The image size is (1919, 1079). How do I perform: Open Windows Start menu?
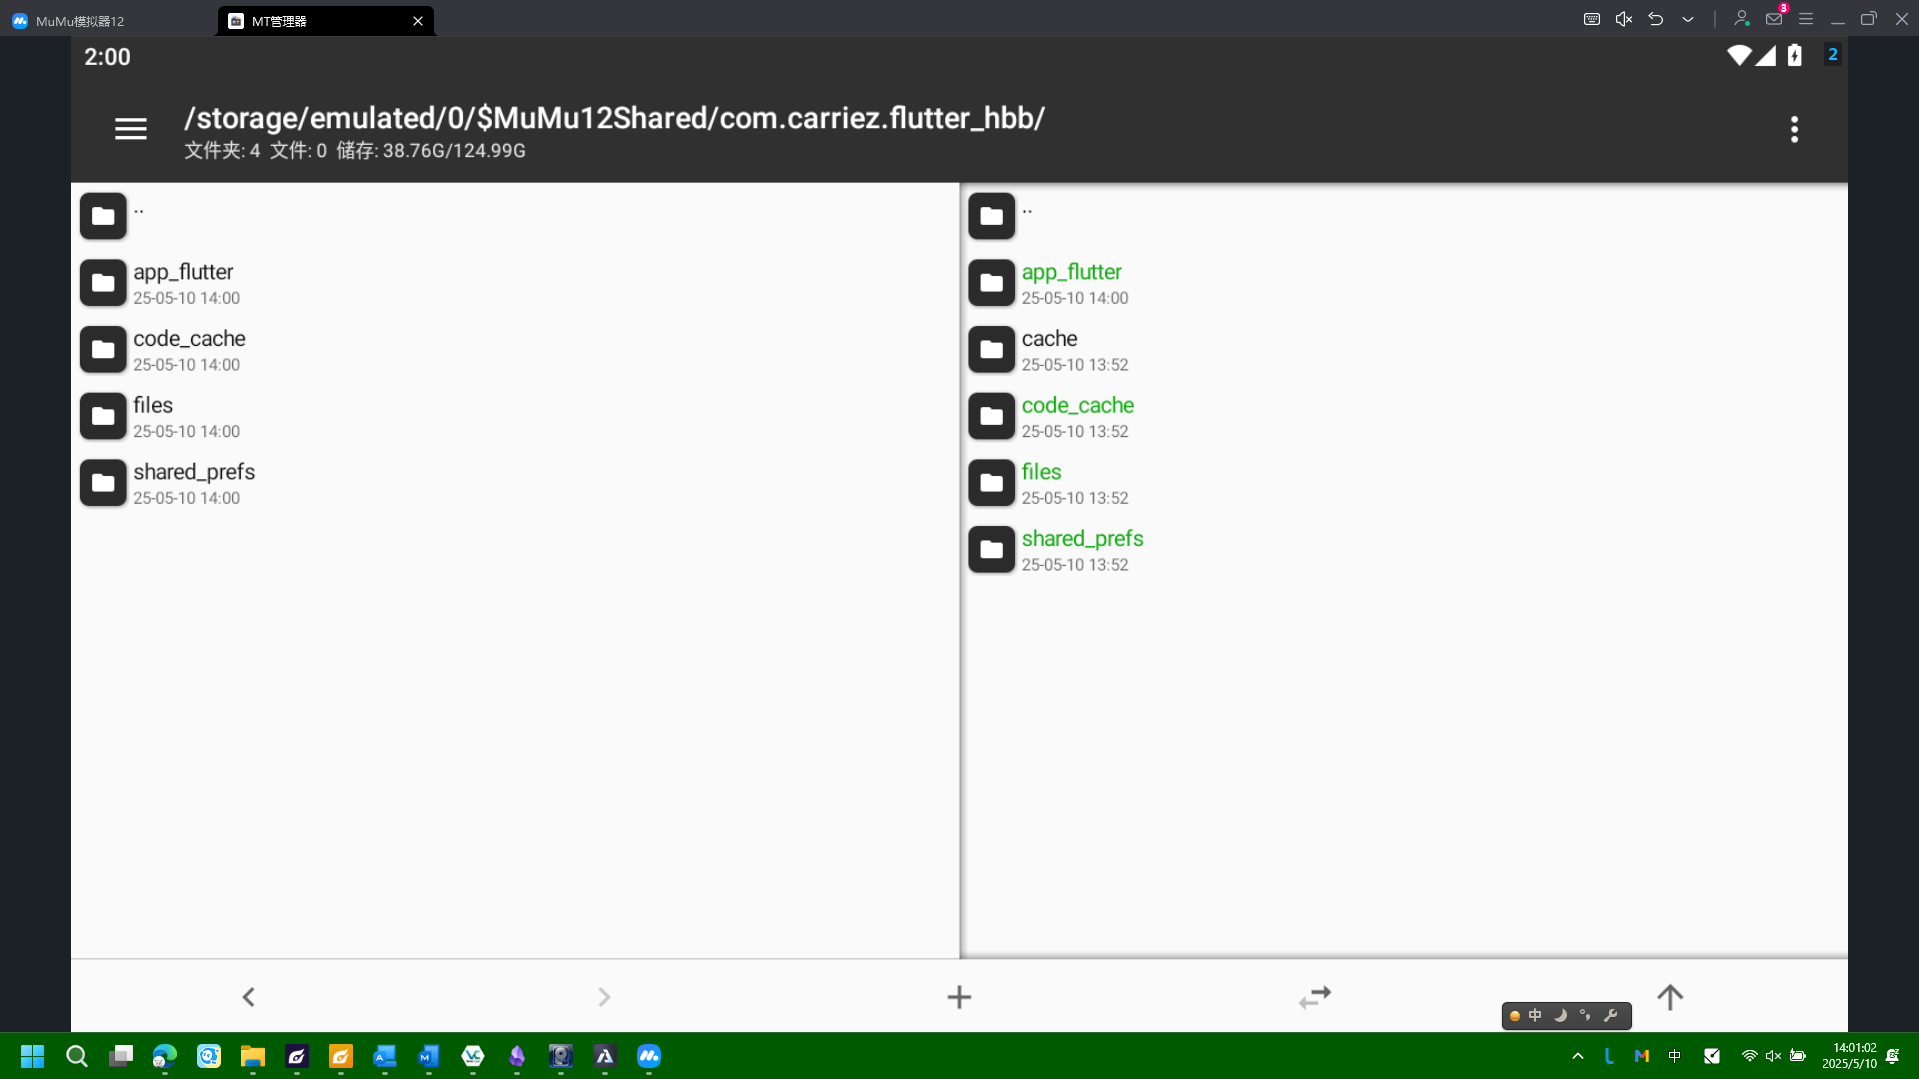pos(32,1056)
